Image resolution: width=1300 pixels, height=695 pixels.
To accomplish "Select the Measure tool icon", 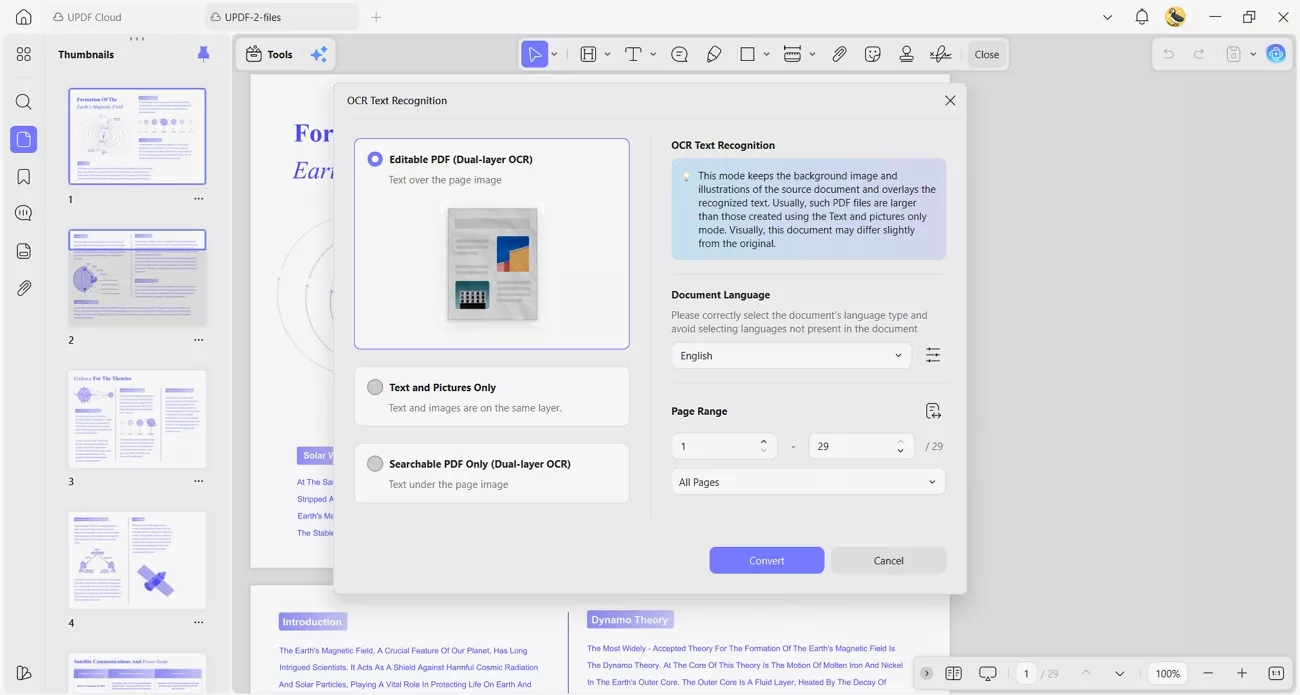I will point(792,54).
